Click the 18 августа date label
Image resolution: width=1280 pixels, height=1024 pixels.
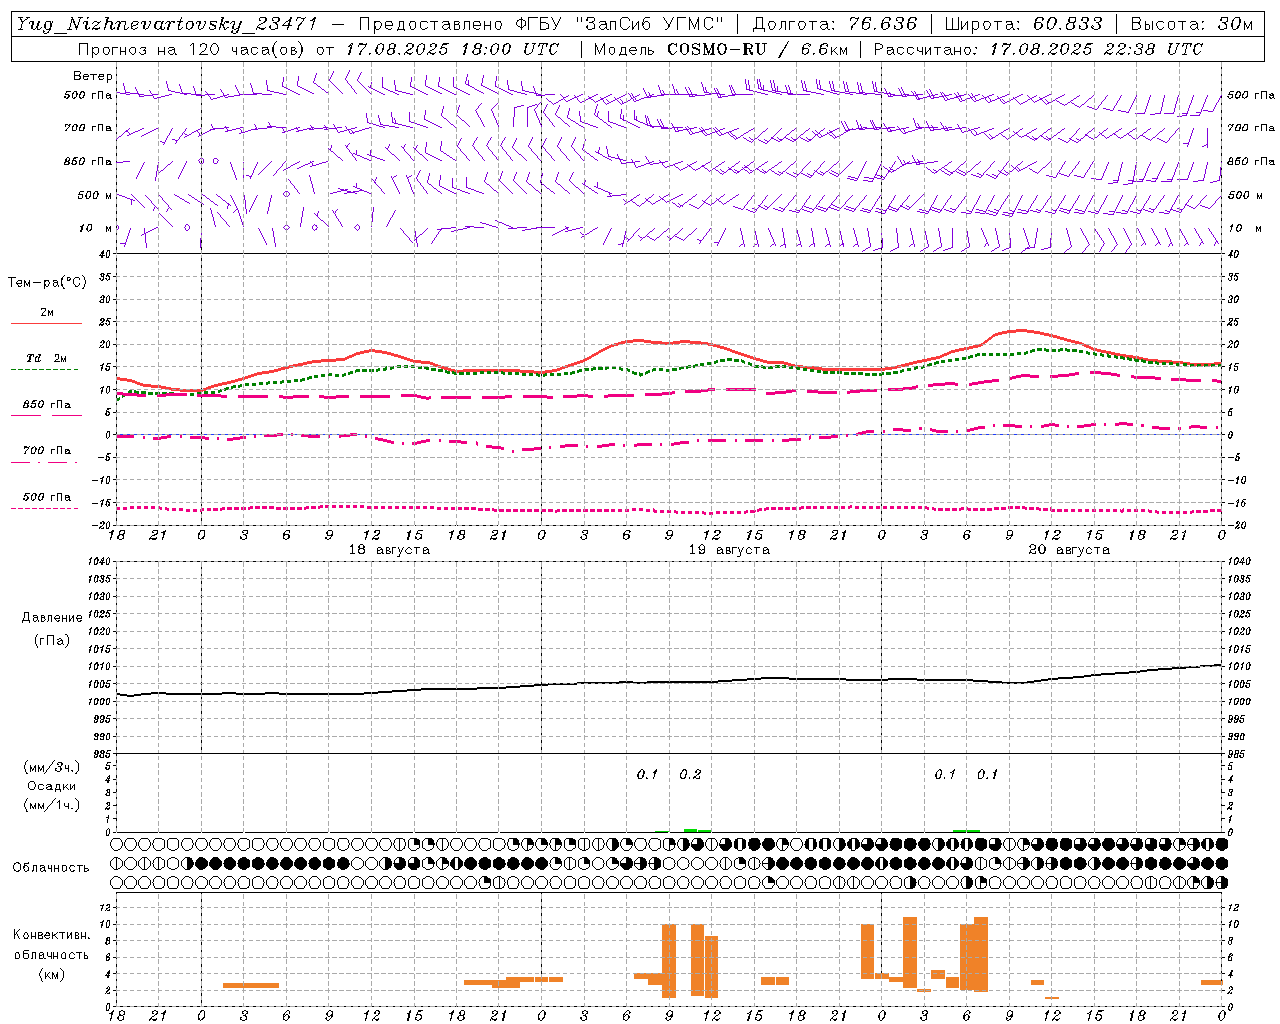click(389, 550)
